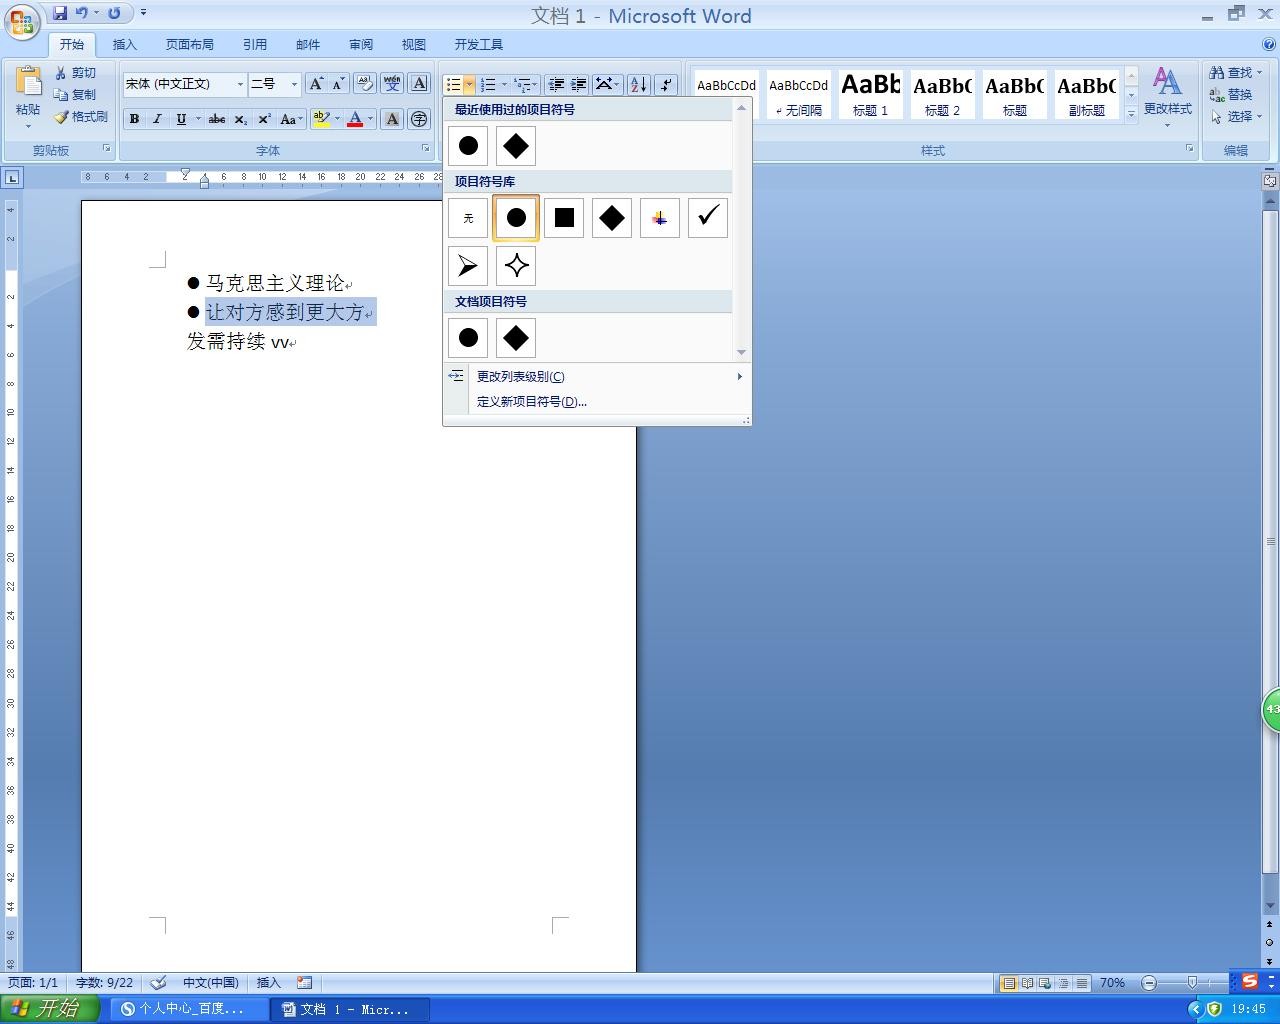Select 无 (none) in bullet library

coord(468,218)
